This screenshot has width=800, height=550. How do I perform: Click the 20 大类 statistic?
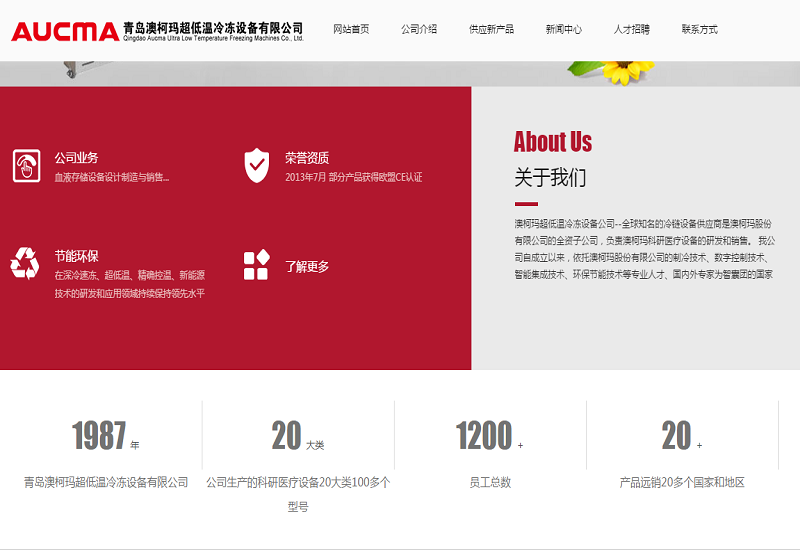click(298, 436)
